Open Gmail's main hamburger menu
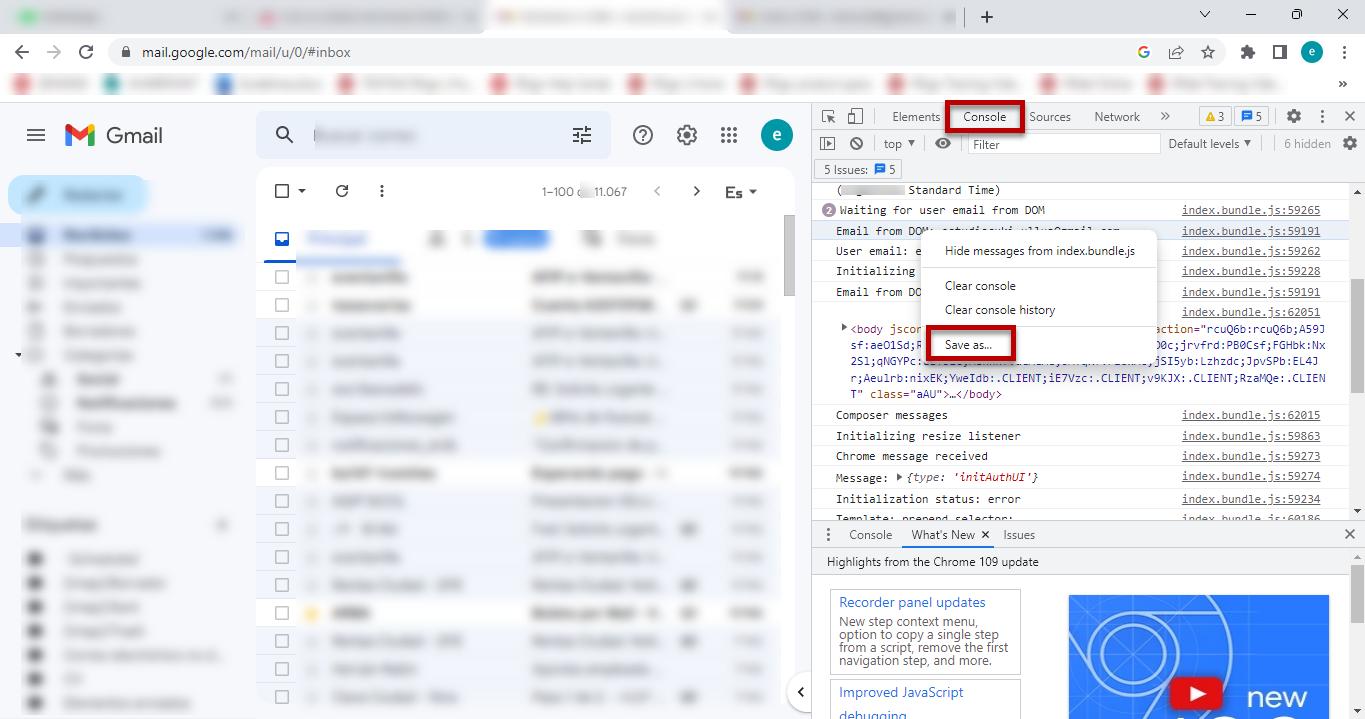1365x719 pixels. tap(35, 135)
